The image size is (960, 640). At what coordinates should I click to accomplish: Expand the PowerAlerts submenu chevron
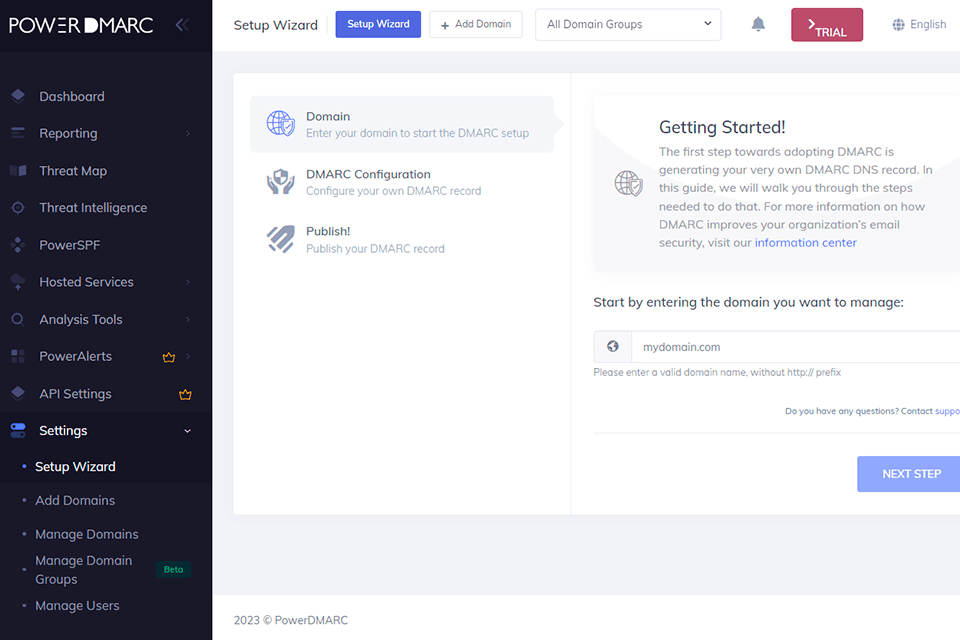coord(188,356)
